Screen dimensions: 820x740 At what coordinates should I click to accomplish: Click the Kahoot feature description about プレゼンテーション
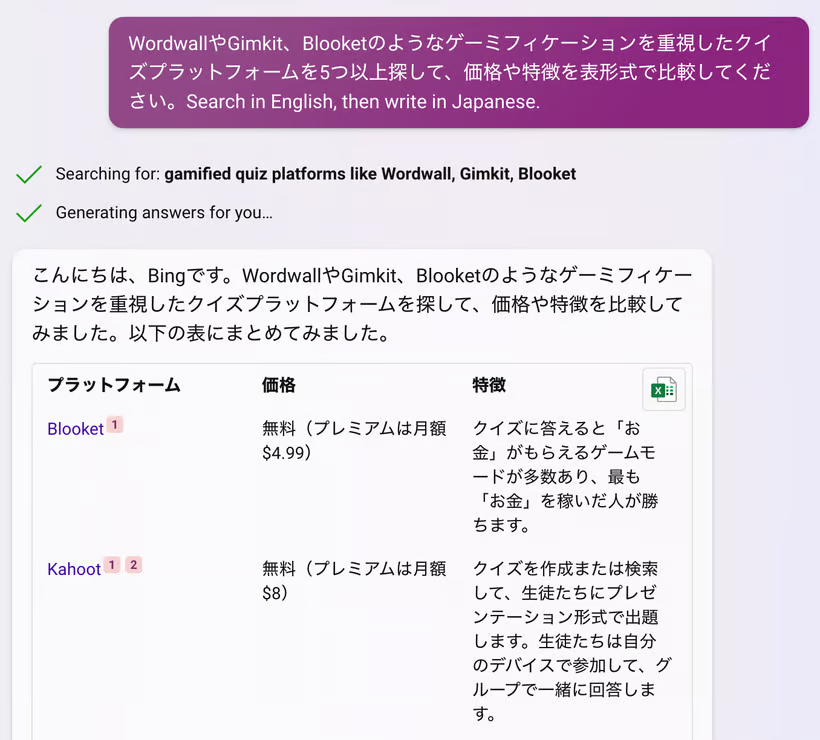565,640
